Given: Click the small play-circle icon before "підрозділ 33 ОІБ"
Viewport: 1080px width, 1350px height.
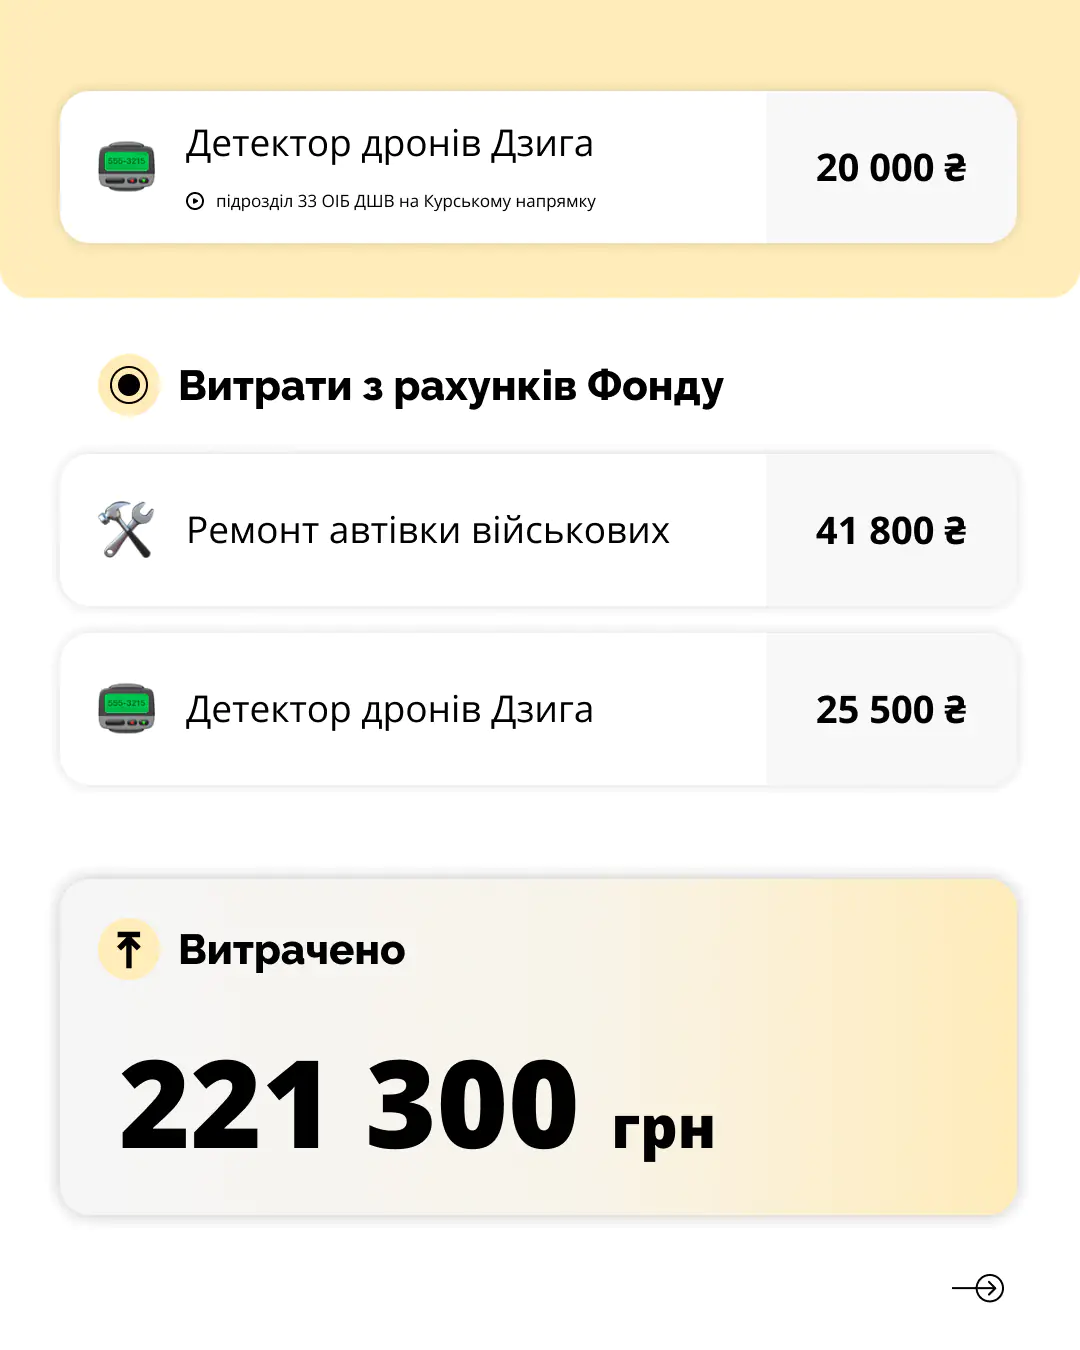Looking at the screenshot, I should 195,201.
